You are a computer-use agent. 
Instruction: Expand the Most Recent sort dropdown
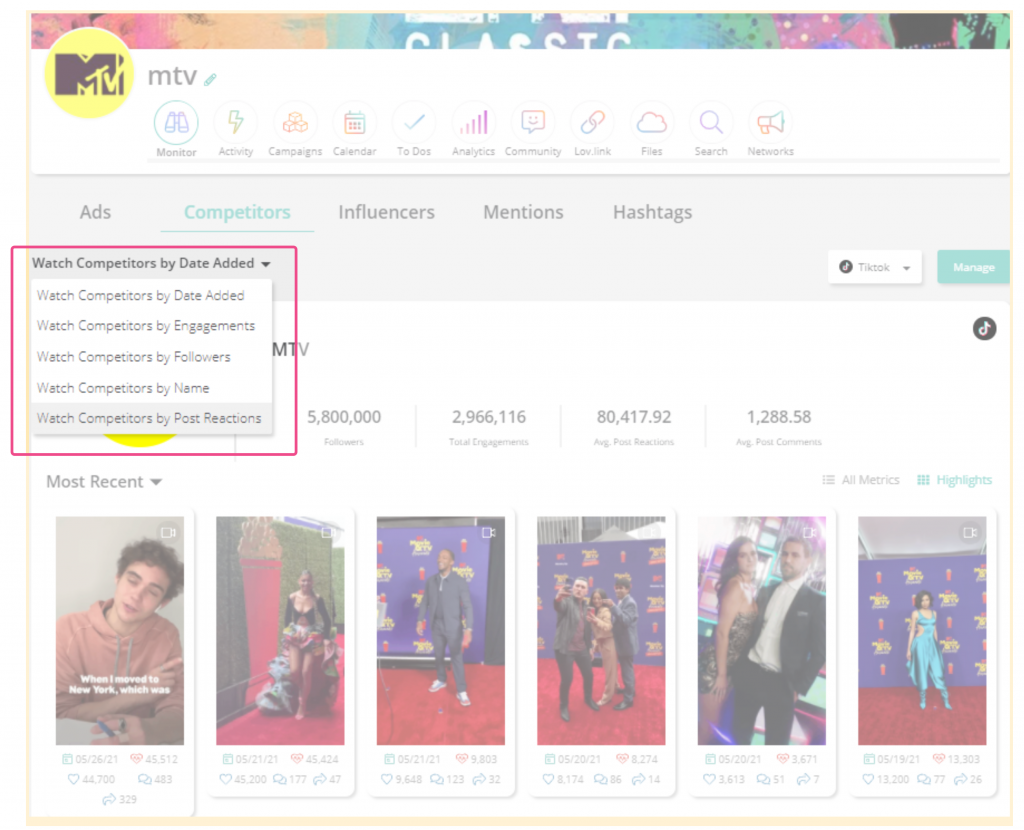pos(104,482)
